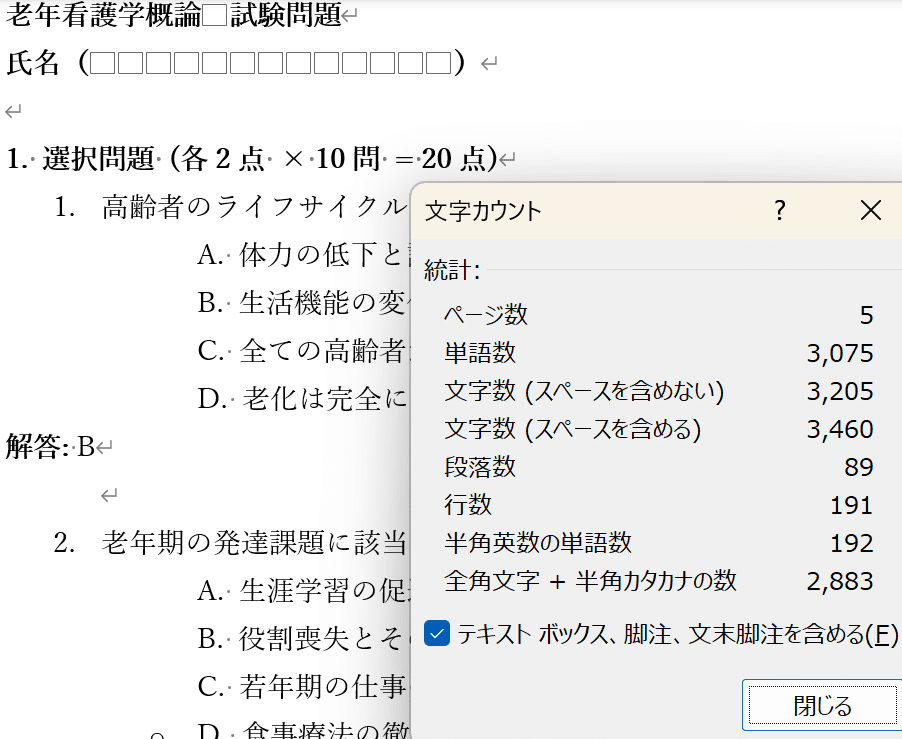The width and height of the screenshot is (902, 739).
Task: Click the 行数 value 191
Action: (x=852, y=504)
